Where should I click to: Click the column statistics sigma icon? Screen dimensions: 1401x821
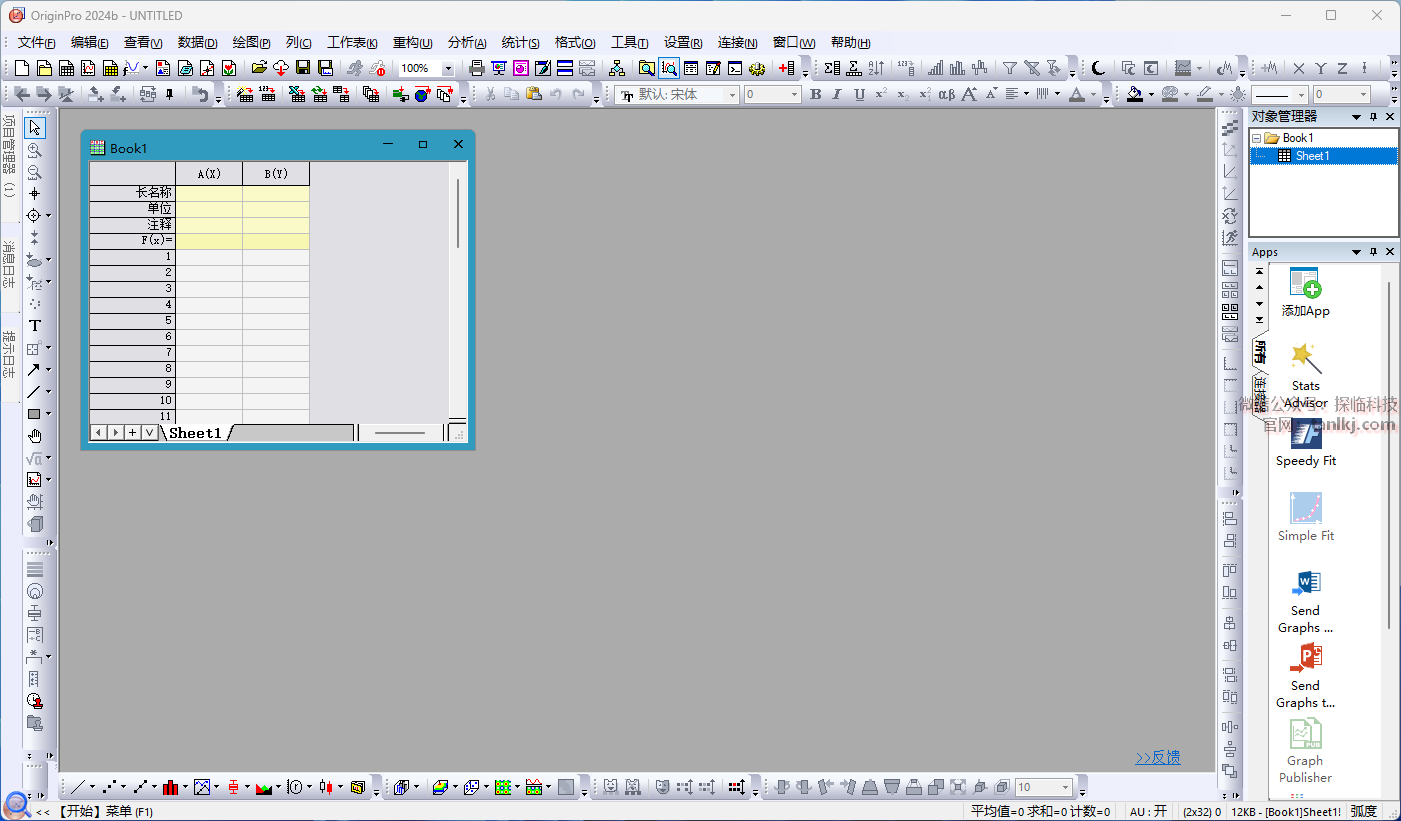coord(832,68)
